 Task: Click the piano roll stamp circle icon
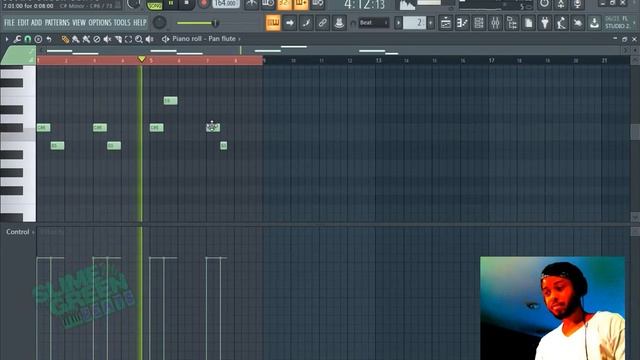click(x=38, y=39)
